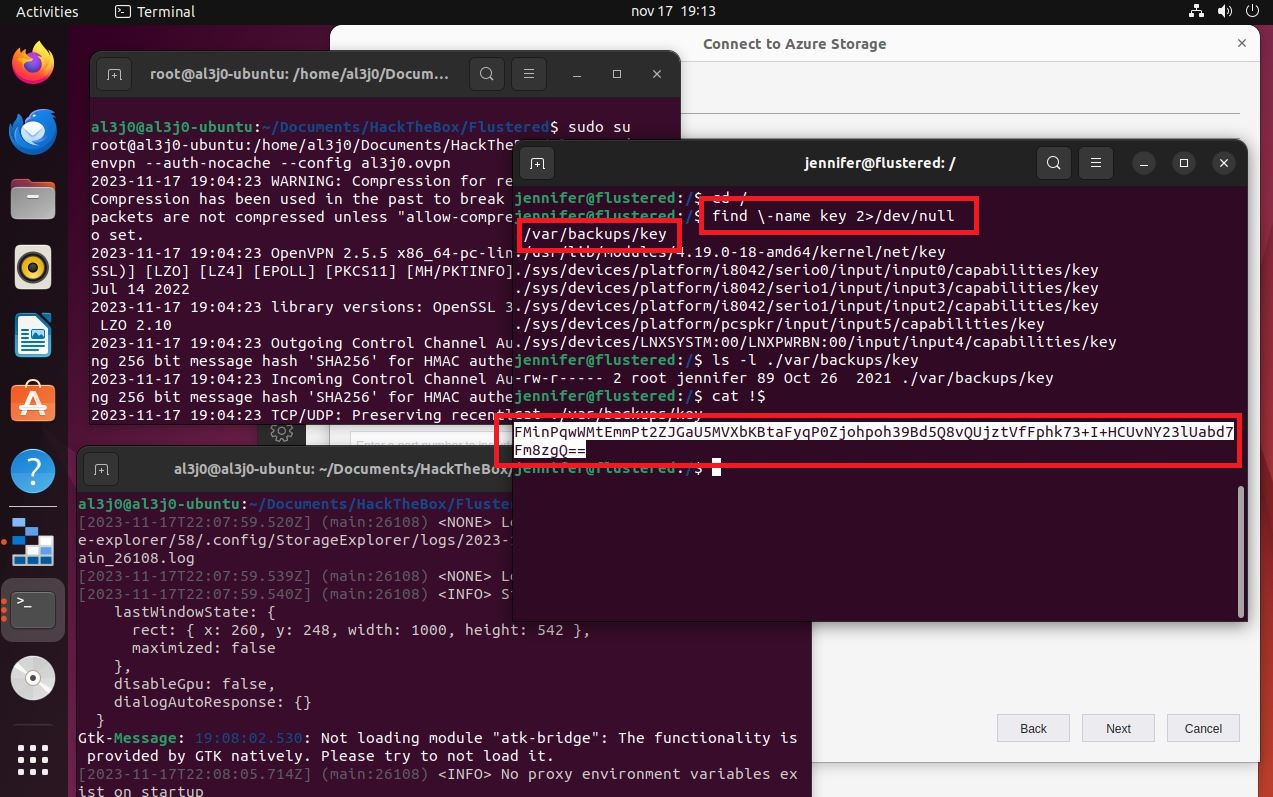Click the LNXSYSTM:00/LNXPWRBN:00 path line
The height and width of the screenshot is (797, 1273).
pyautogui.click(x=815, y=342)
